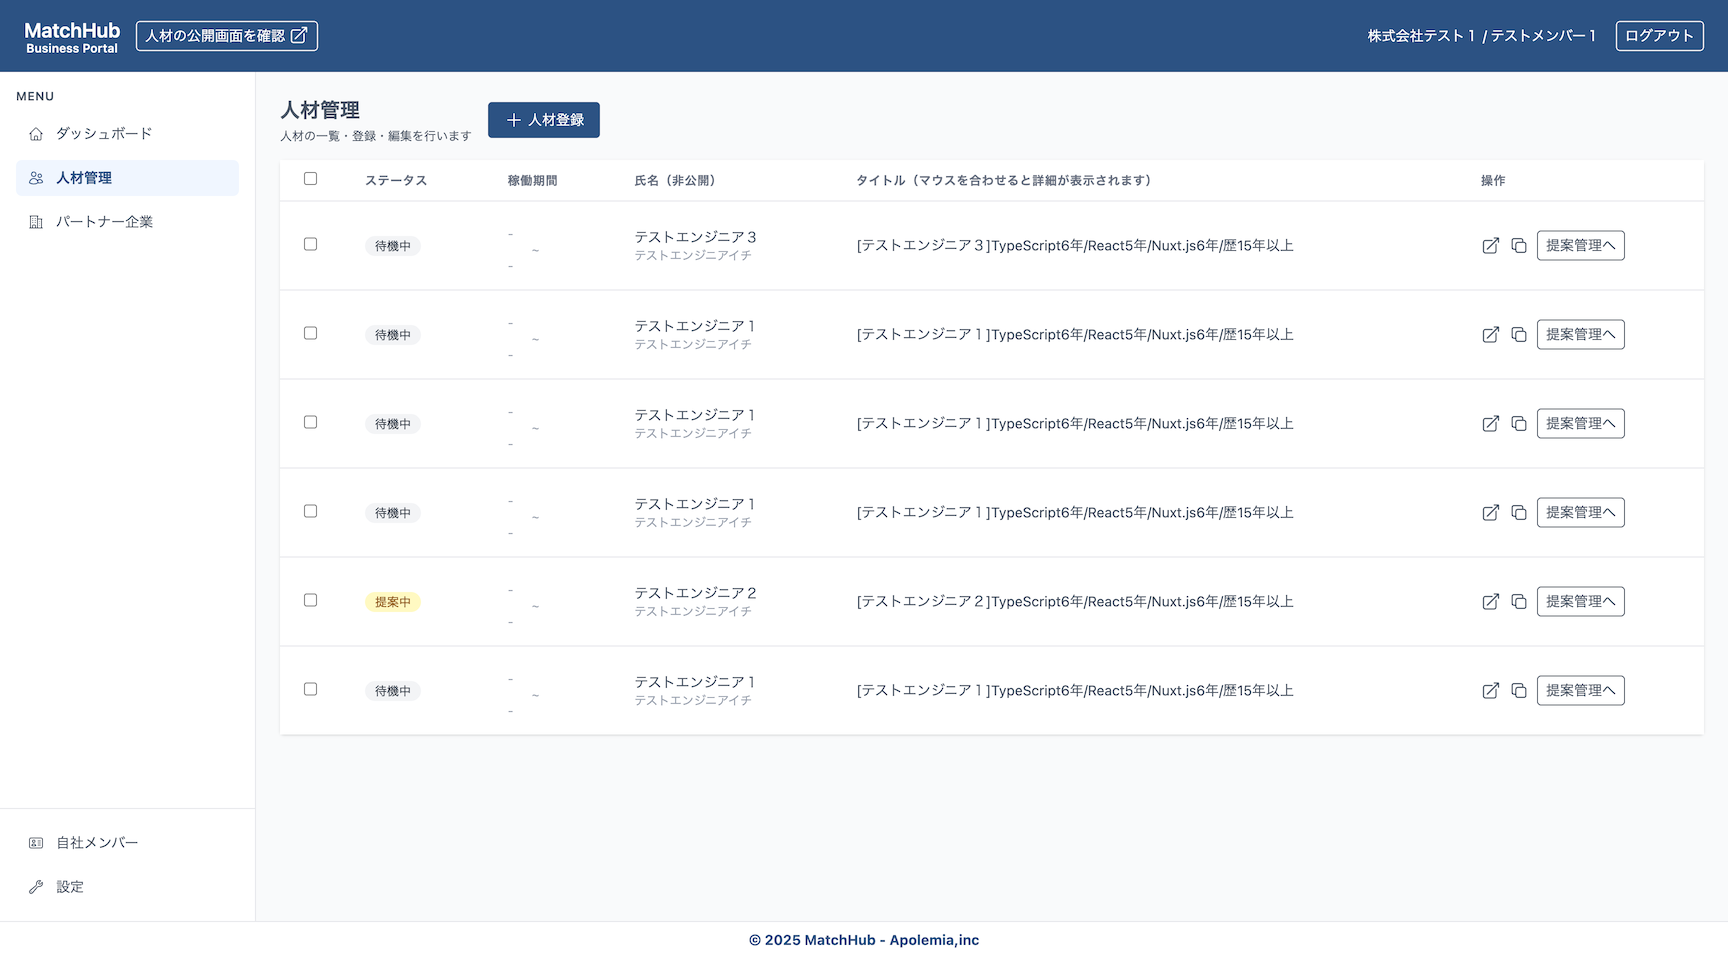Click the 自社メンバー ID card icon
This screenshot has height=958, width=1728.
click(x=36, y=843)
